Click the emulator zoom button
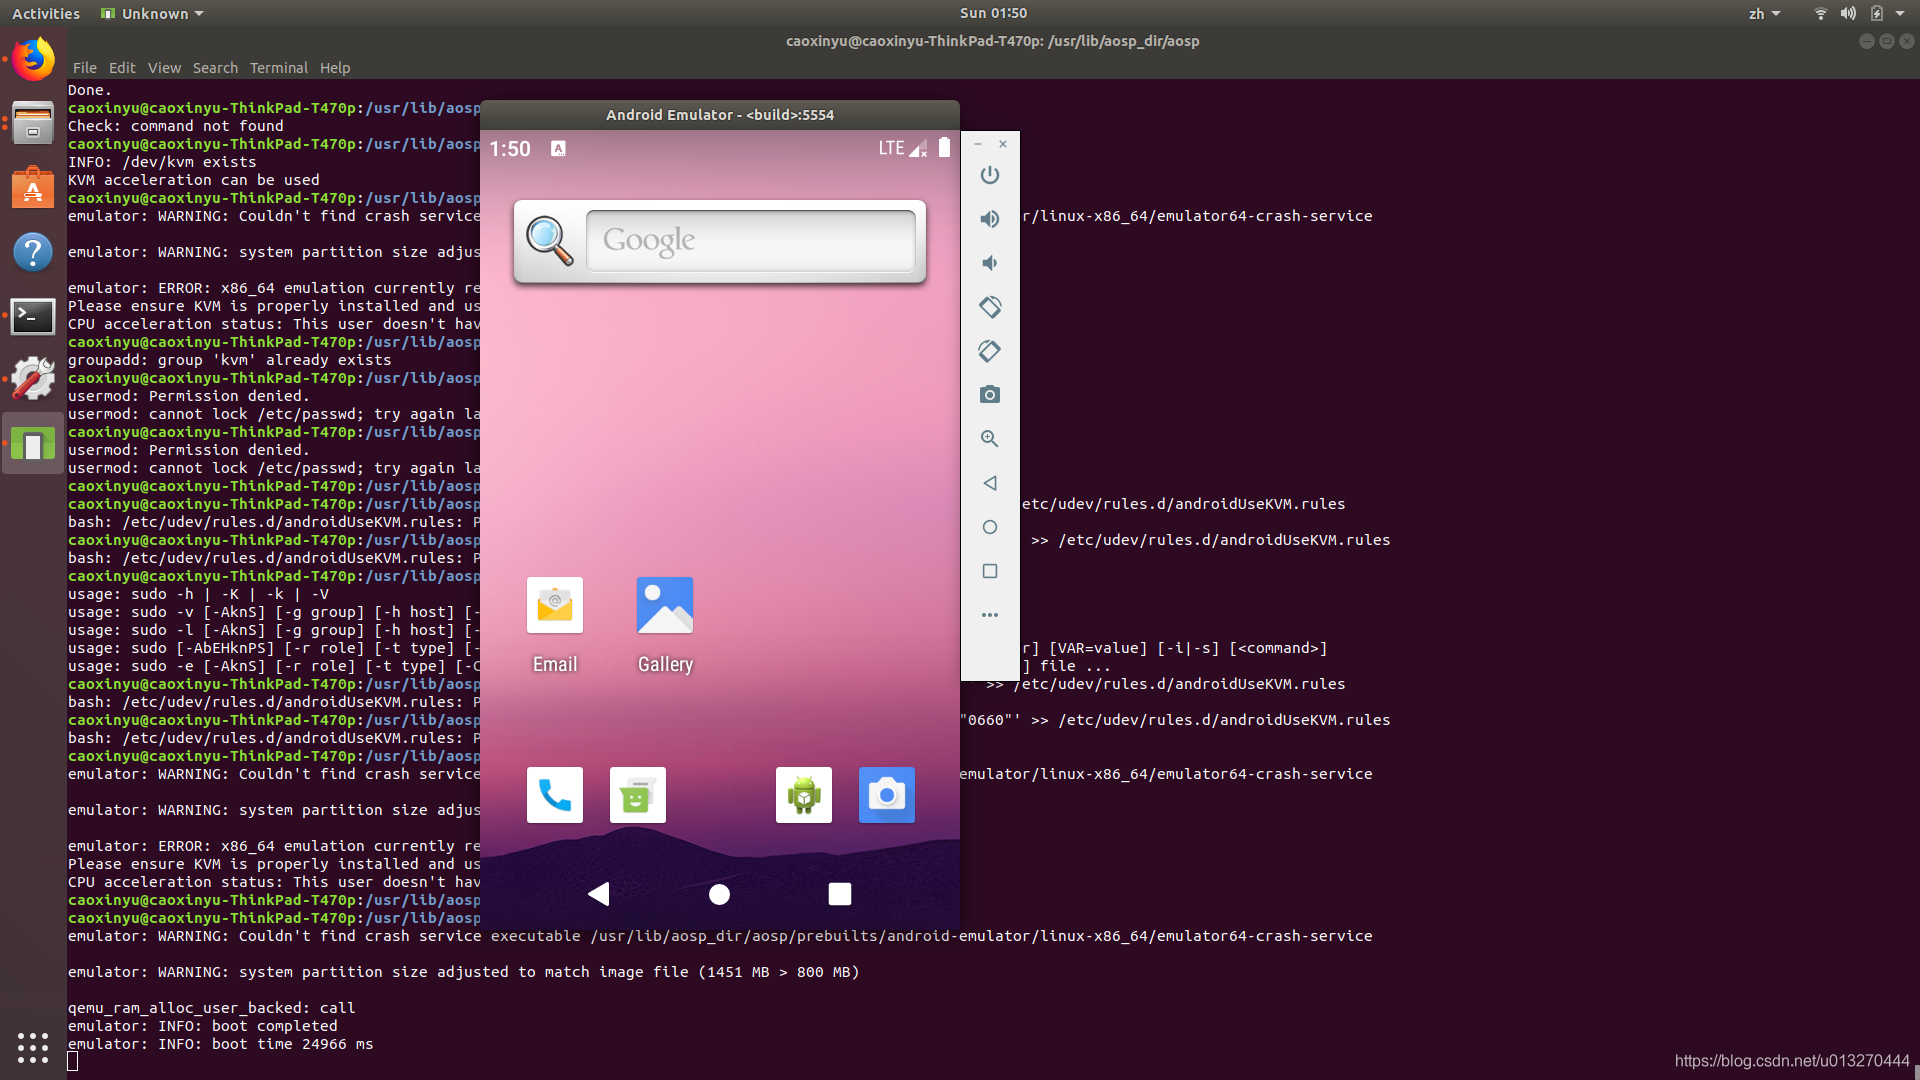Viewport: 1920px width, 1080px height. (x=990, y=438)
